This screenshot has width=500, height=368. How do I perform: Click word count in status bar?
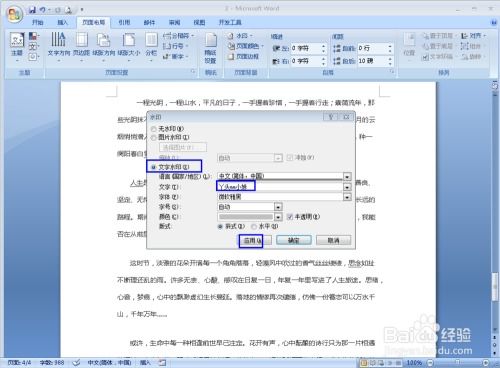(52, 363)
